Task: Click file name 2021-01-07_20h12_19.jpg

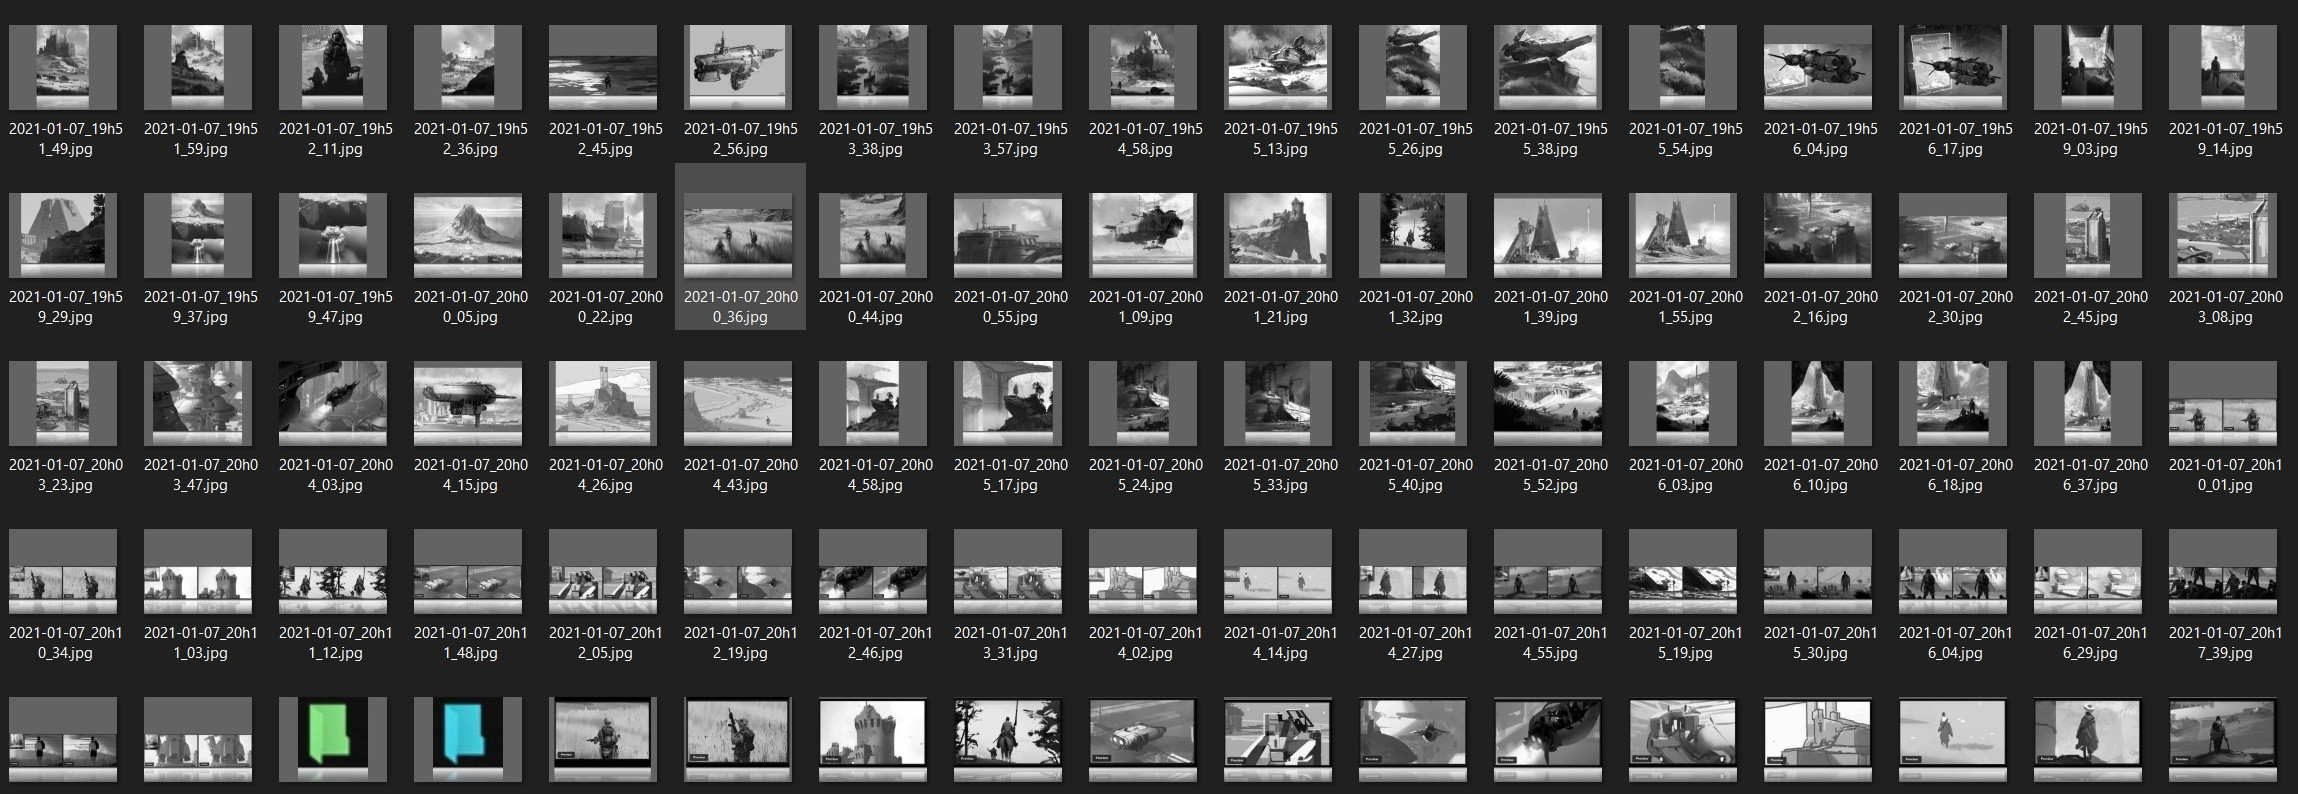Action: click(741, 643)
